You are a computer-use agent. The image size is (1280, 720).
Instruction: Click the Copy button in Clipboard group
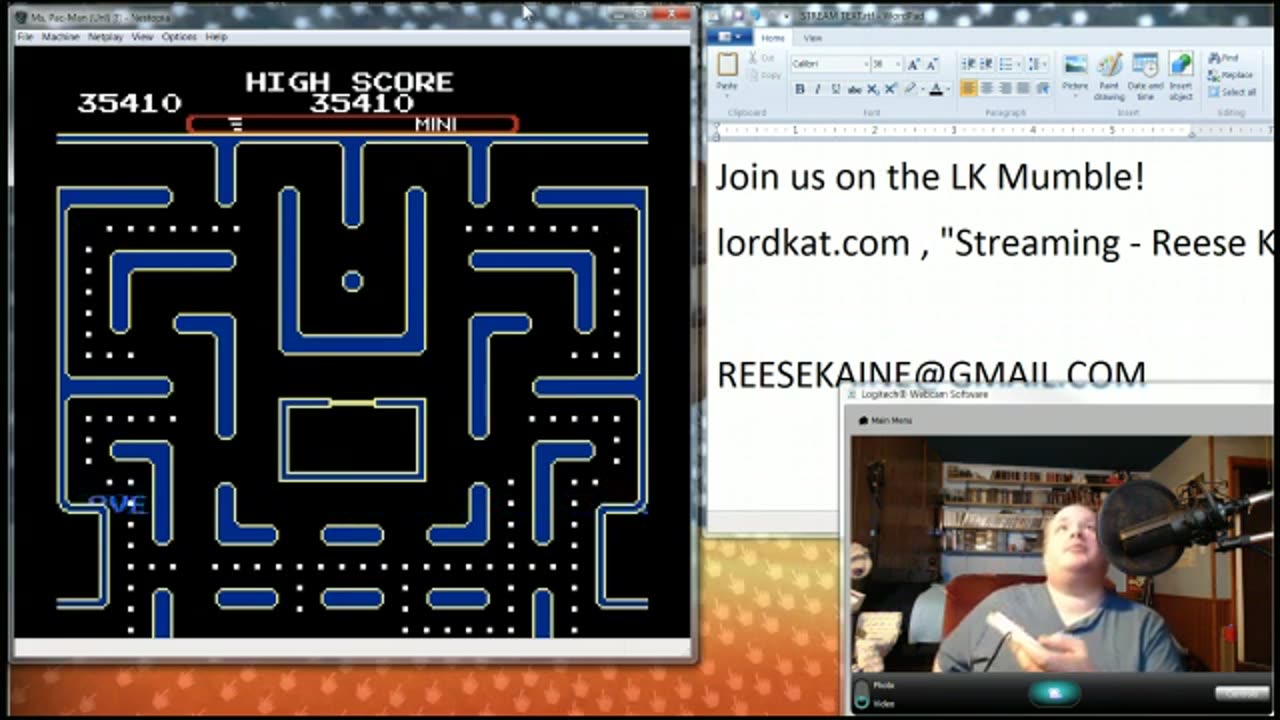tap(767, 75)
